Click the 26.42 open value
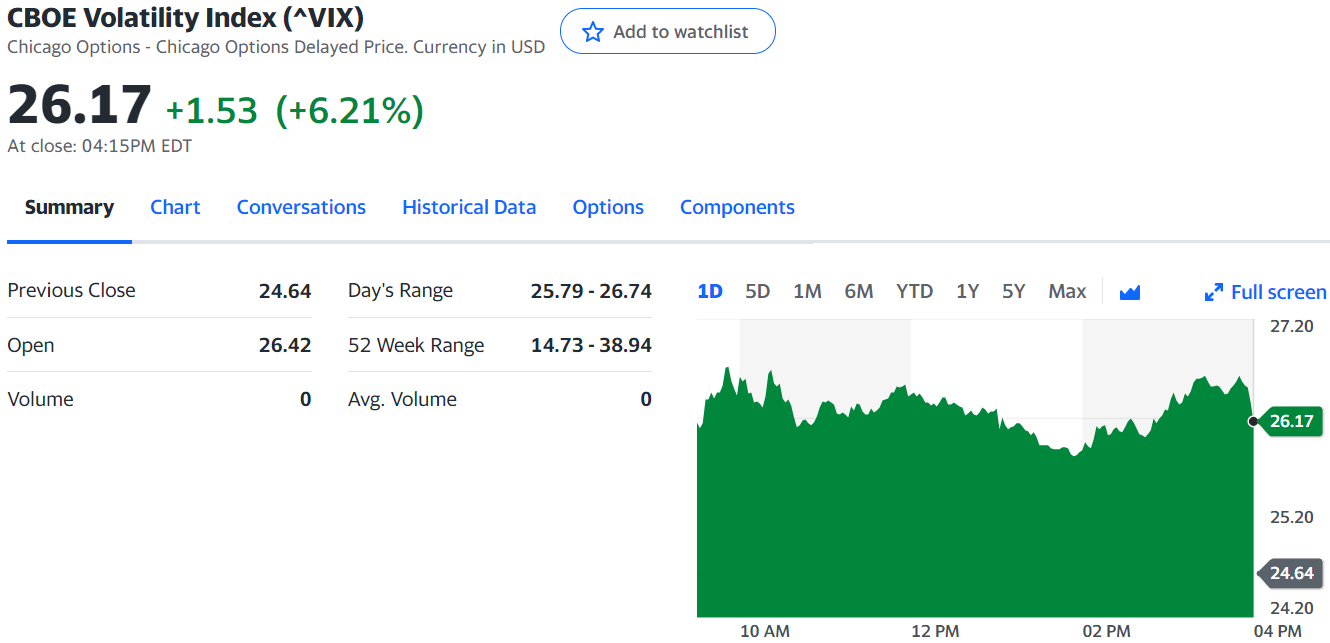This screenshot has width=1330, height=643. coord(285,345)
